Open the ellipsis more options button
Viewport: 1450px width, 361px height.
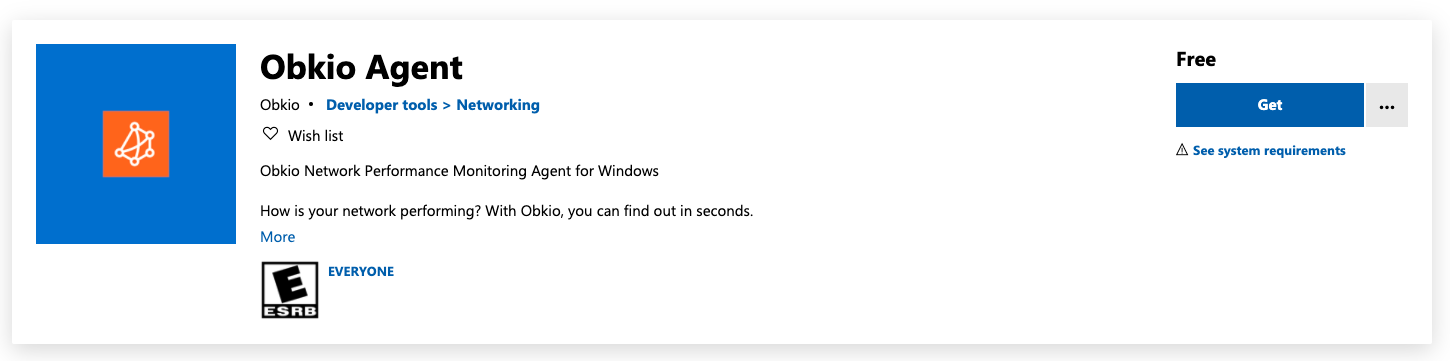pyautogui.click(x=1386, y=105)
